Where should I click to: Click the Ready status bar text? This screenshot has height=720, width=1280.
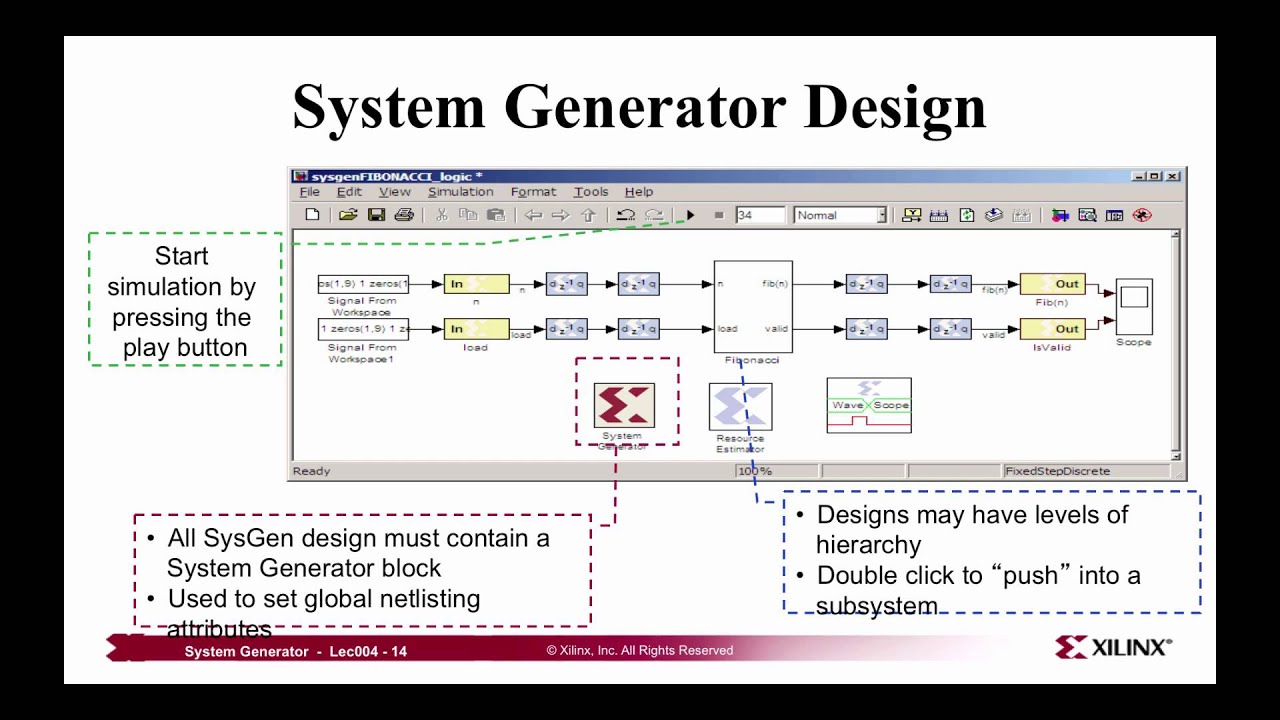pos(311,471)
